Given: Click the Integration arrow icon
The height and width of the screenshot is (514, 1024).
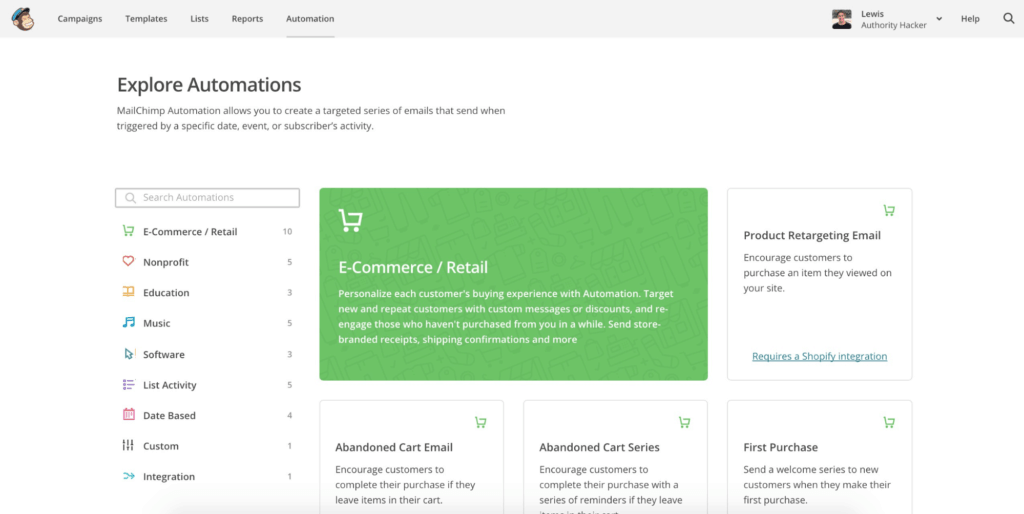Looking at the screenshot, I should click(x=128, y=477).
